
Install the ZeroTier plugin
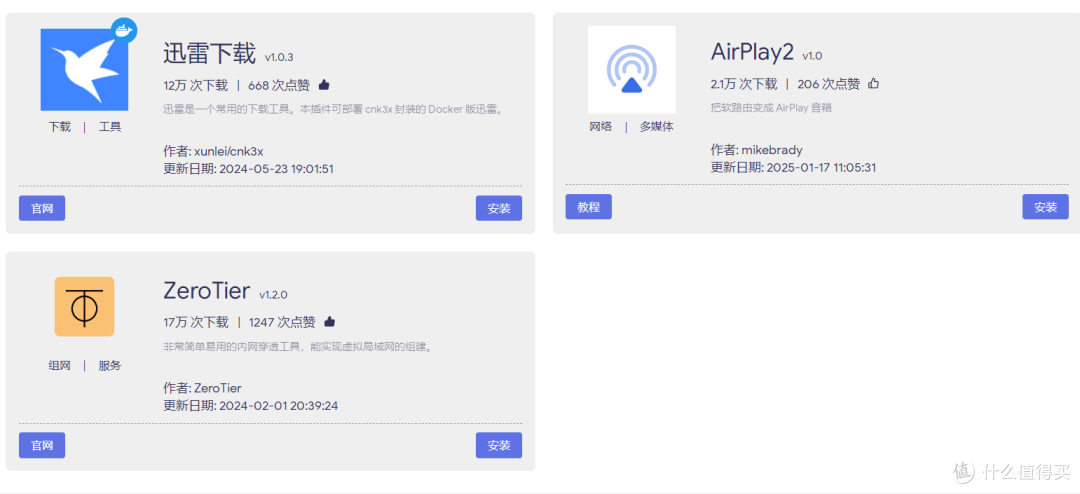499,445
